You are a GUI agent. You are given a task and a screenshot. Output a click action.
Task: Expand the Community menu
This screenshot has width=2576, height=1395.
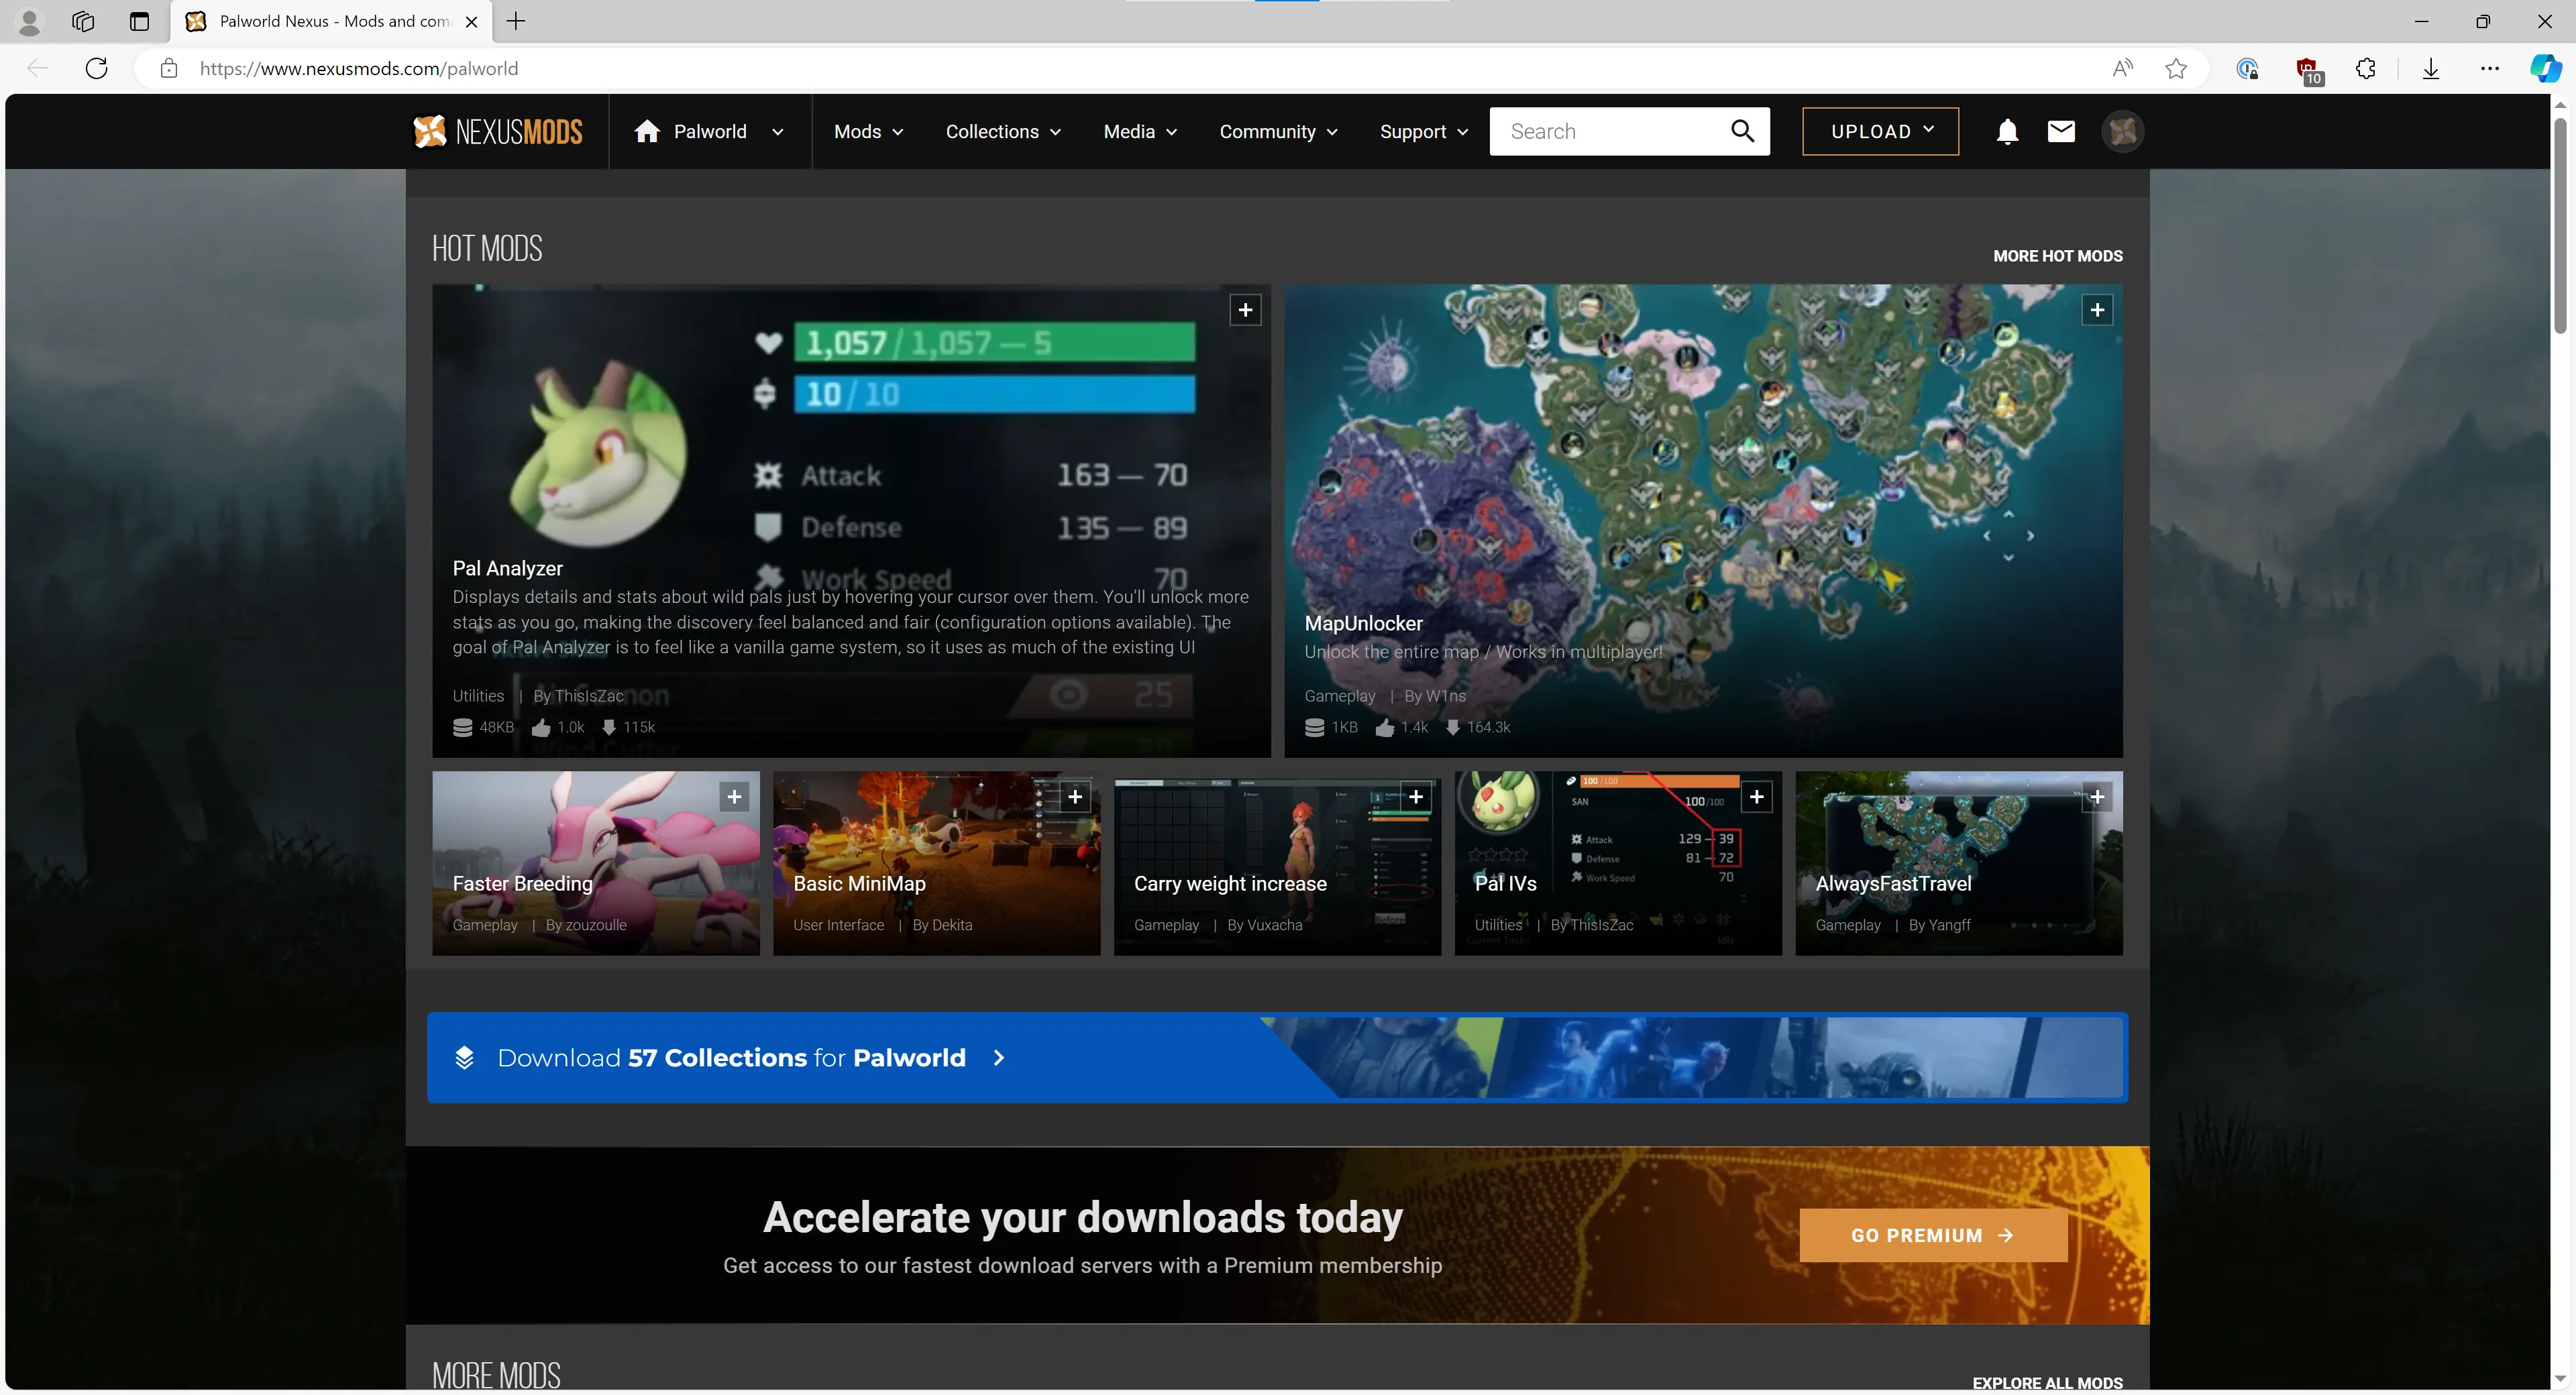click(1278, 132)
